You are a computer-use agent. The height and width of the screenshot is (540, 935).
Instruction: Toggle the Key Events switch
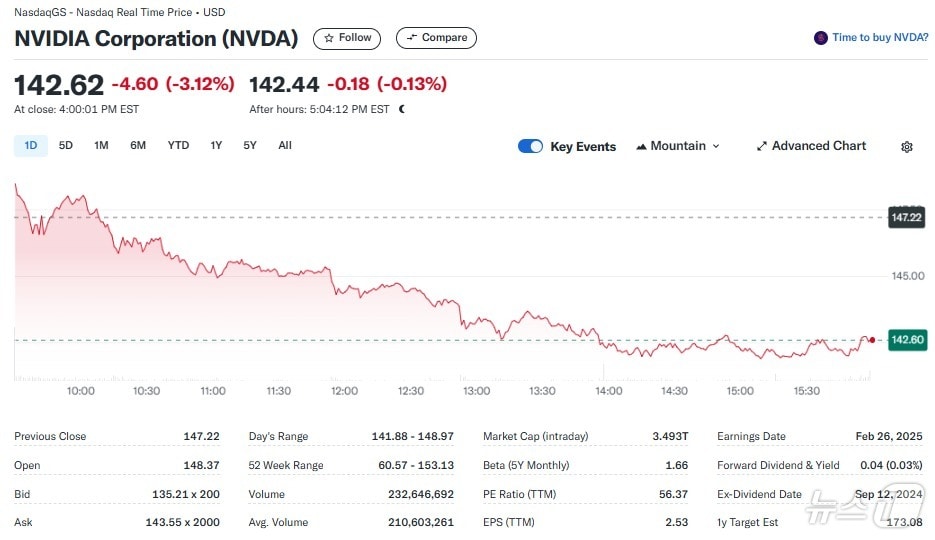[x=530, y=146]
